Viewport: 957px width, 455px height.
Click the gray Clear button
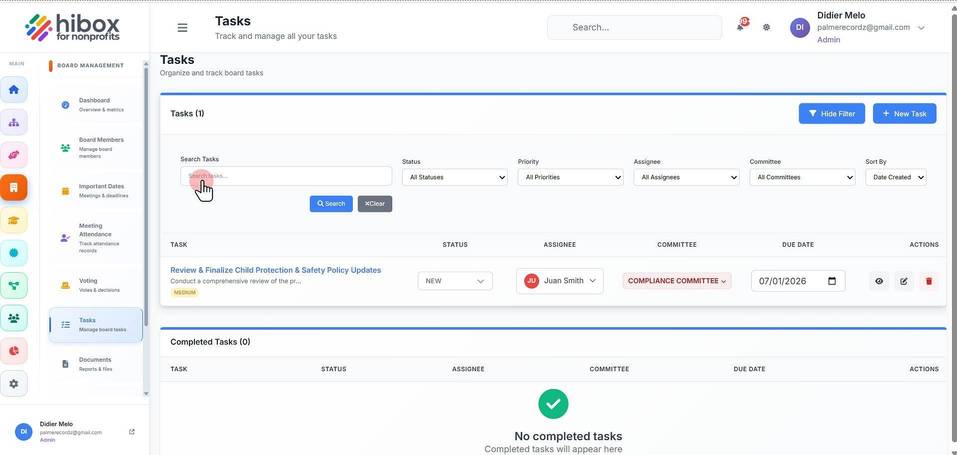click(x=375, y=204)
